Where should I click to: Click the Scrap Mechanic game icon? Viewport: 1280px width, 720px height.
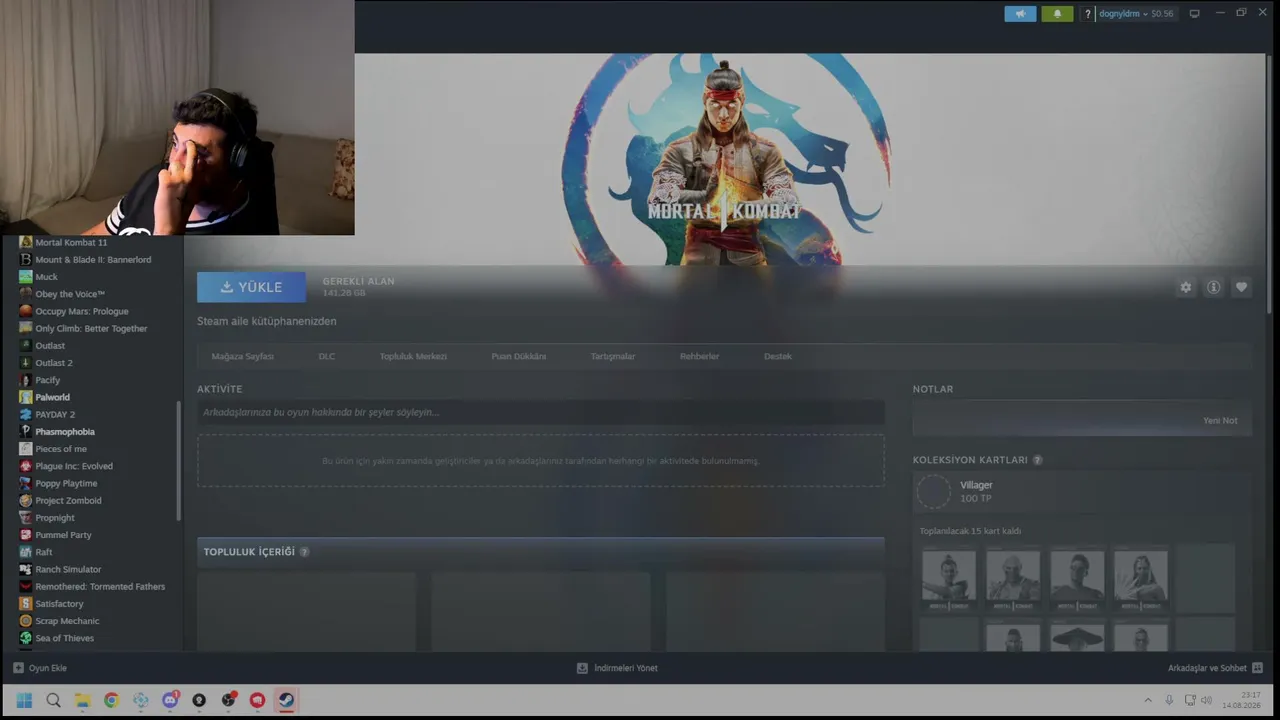tap(25, 621)
